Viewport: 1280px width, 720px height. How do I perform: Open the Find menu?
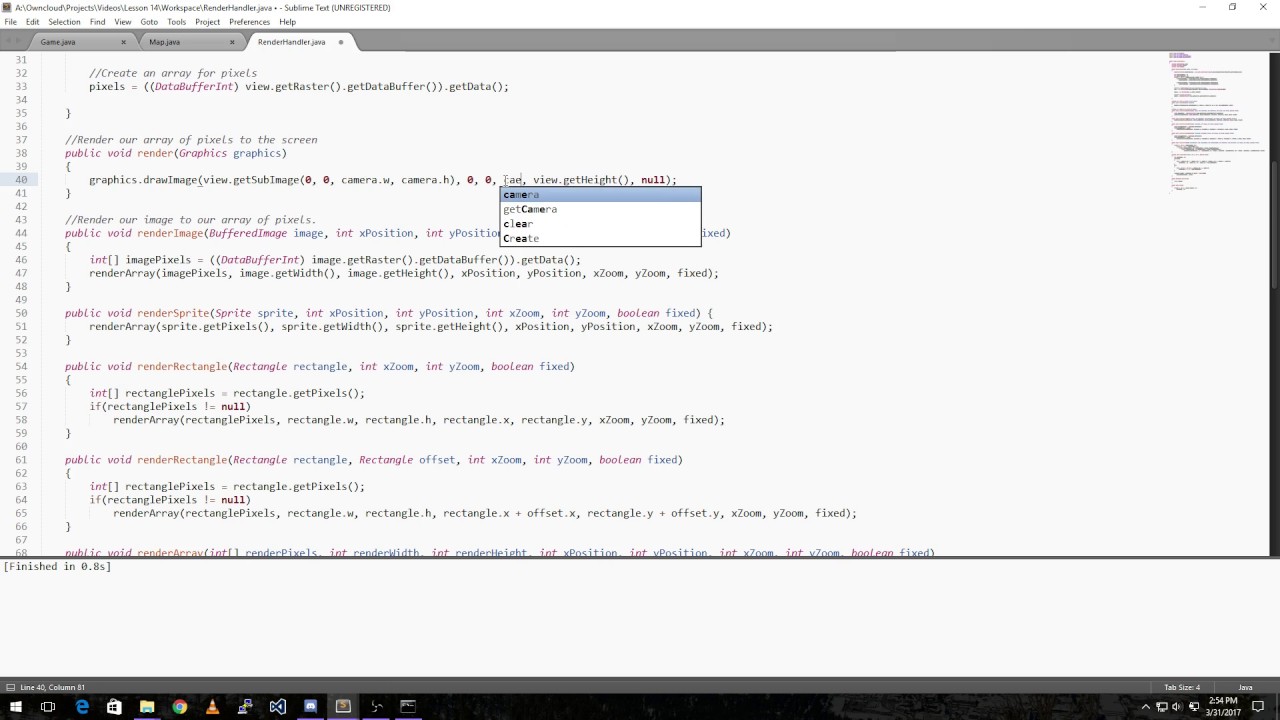97,22
